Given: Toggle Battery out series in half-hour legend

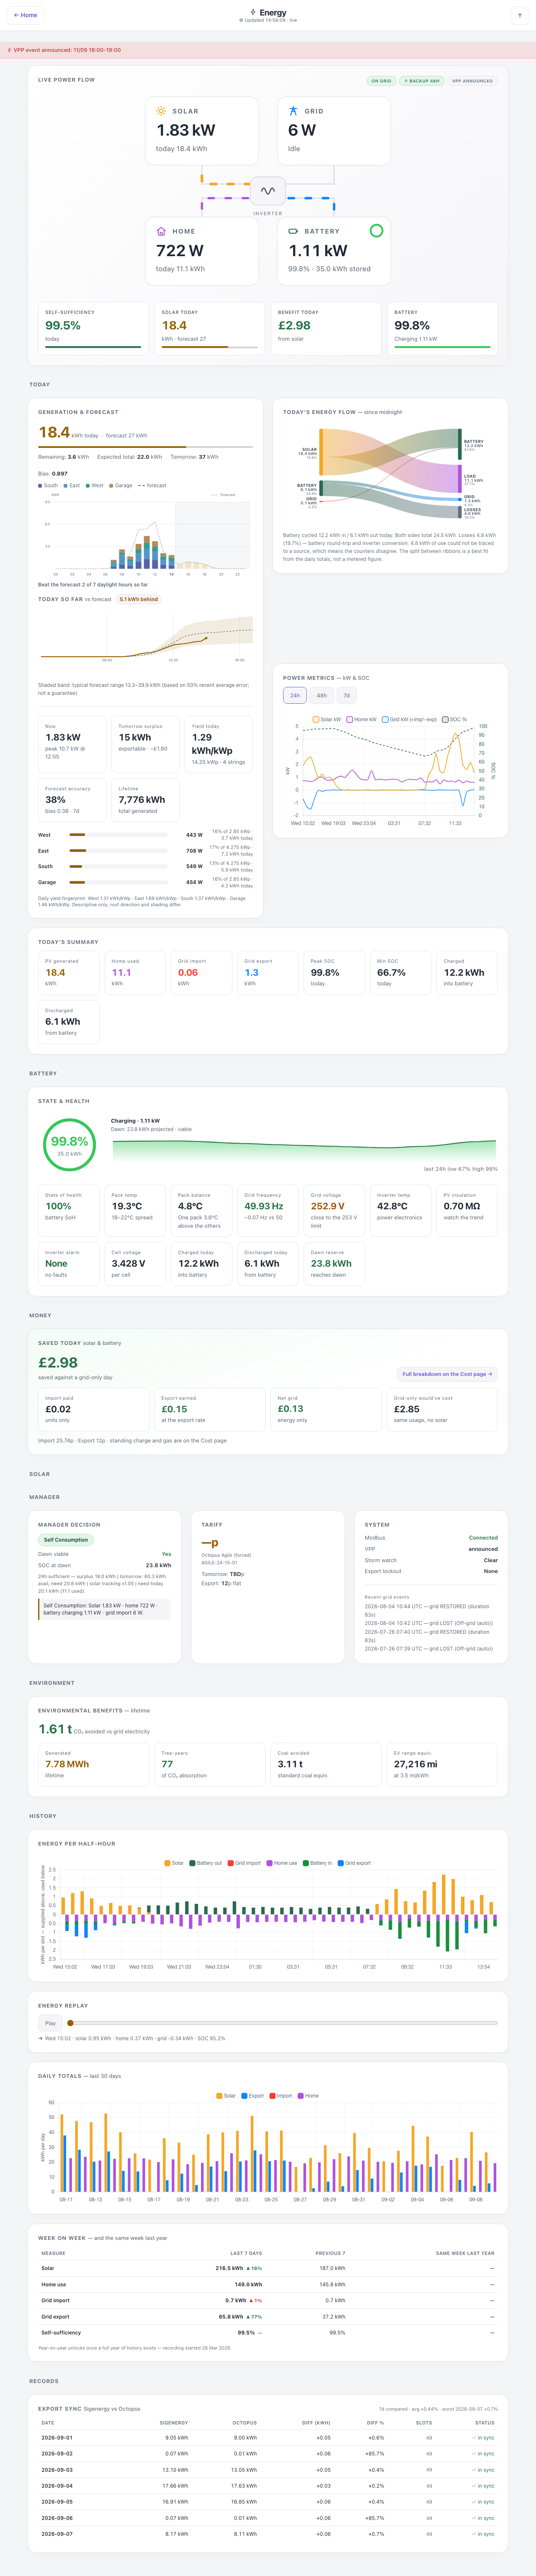Looking at the screenshot, I should pos(205,1863).
